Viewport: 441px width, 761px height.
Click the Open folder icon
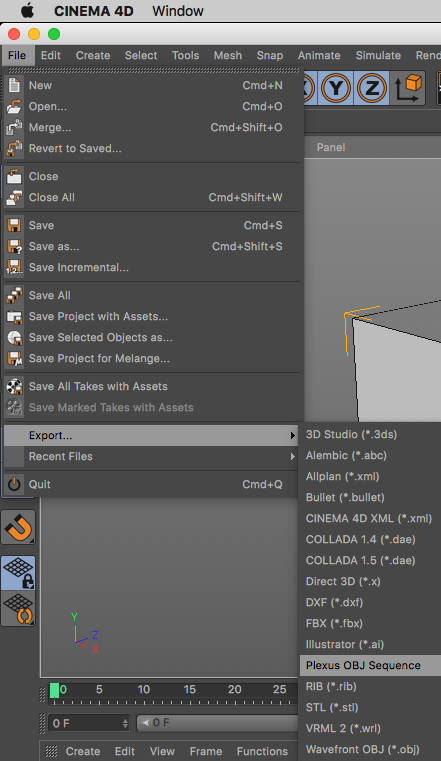click(x=14, y=106)
